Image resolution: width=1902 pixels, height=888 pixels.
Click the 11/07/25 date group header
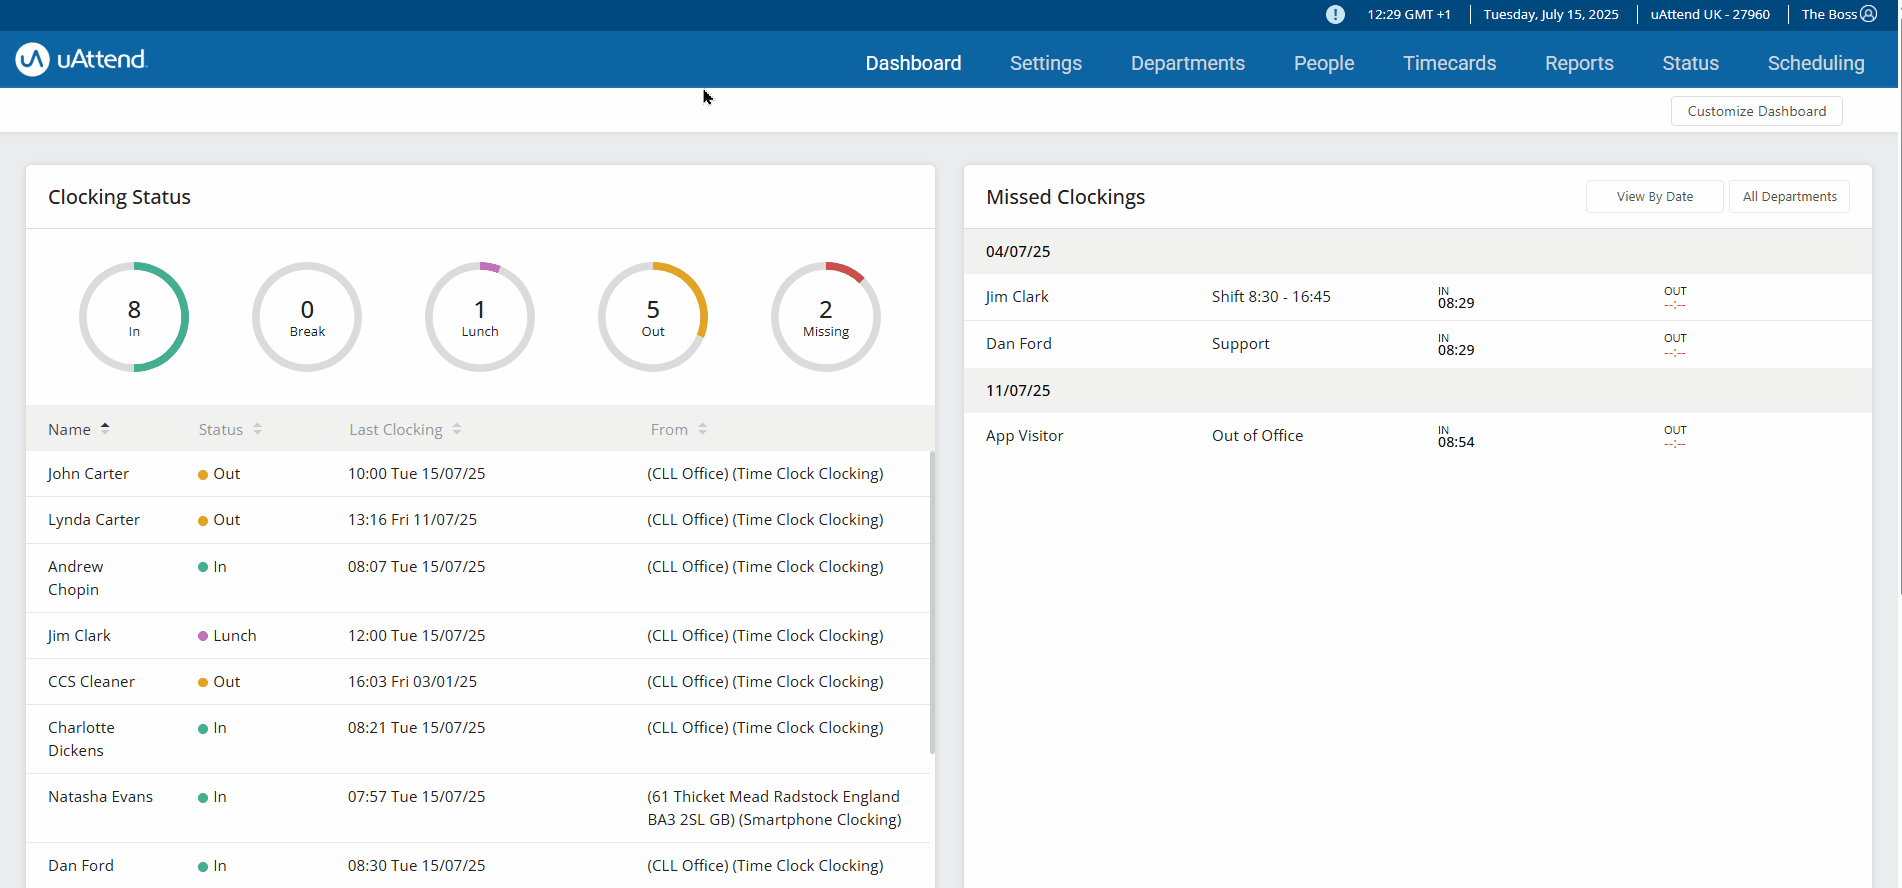(1418, 390)
